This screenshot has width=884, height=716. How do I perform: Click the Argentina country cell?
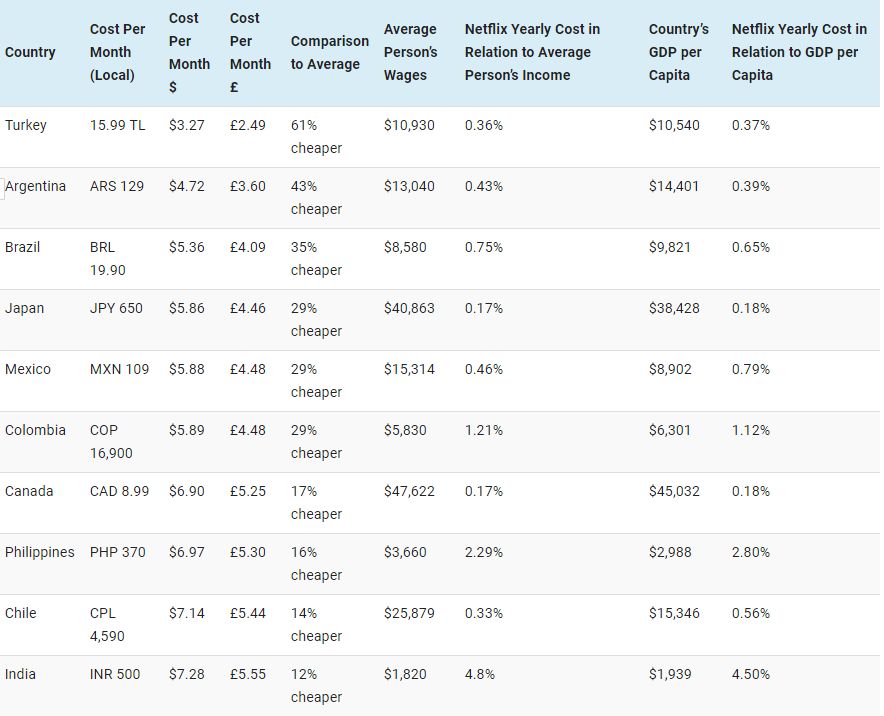click(x=36, y=186)
